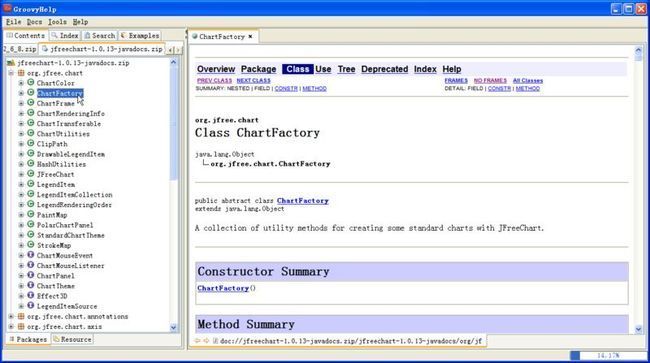Click the tab scroll right arrow

(178, 50)
